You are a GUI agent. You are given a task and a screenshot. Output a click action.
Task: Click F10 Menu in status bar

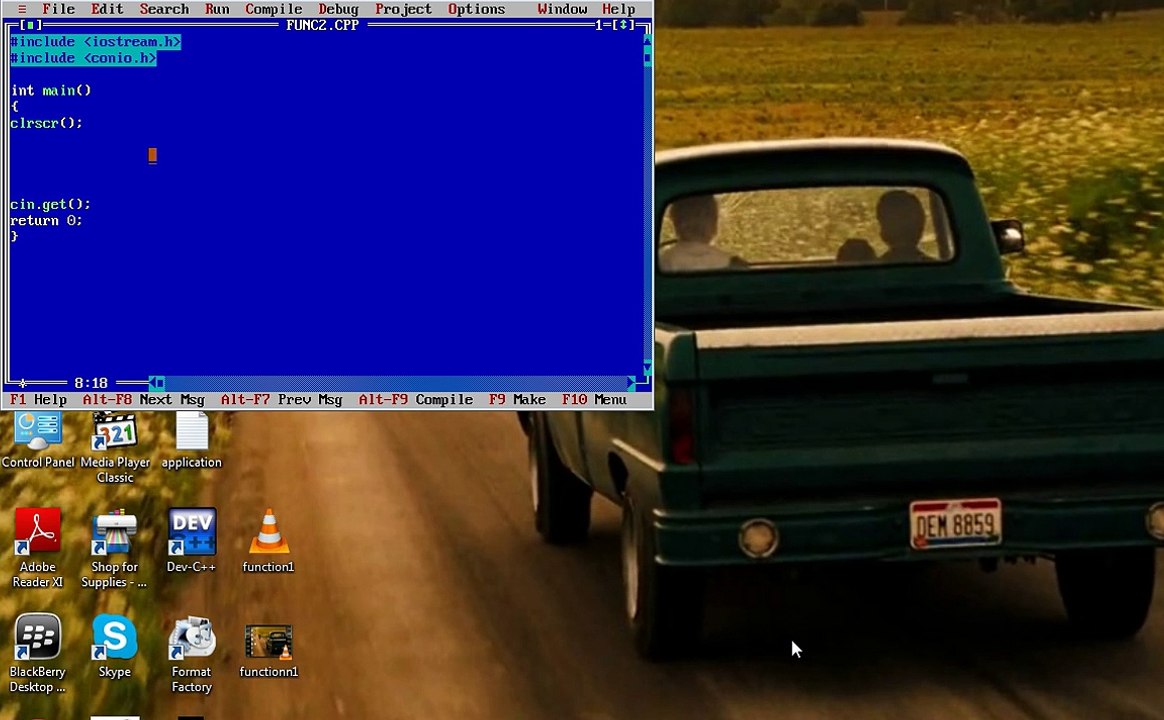click(594, 399)
